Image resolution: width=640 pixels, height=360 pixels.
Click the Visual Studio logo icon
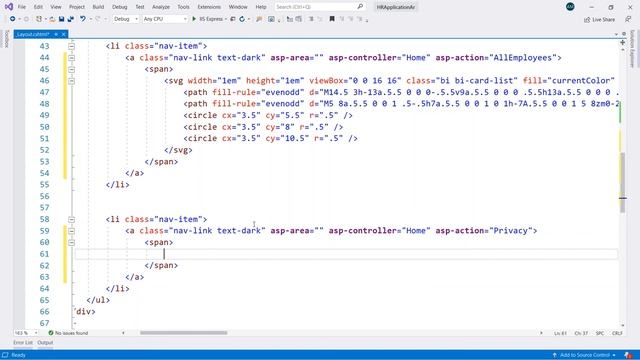coord(9,7)
